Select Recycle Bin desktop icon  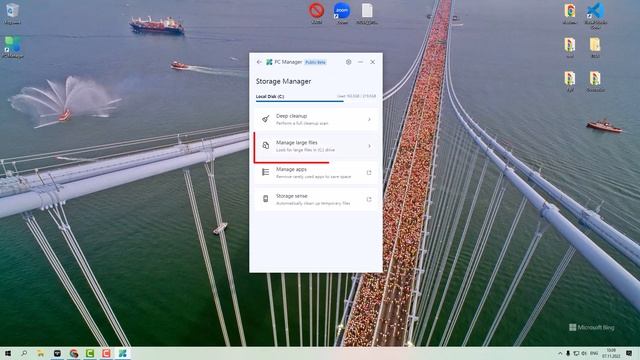(12, 13)
